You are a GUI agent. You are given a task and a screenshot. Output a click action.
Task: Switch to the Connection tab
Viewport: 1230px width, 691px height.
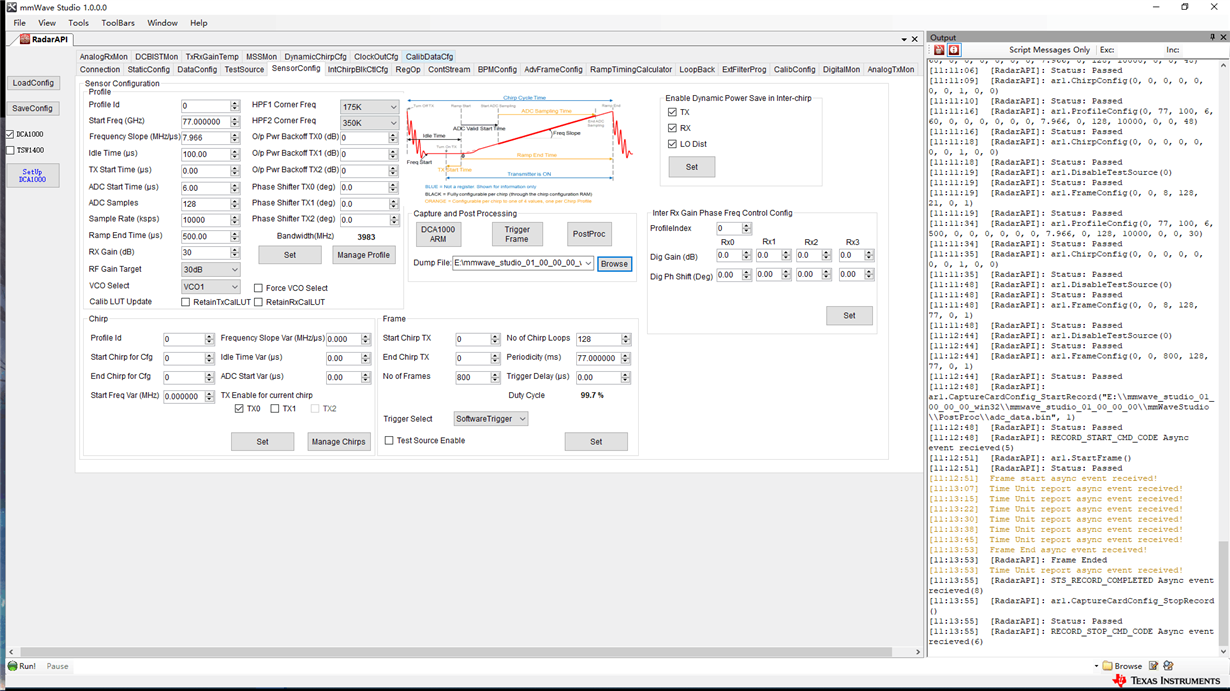(x=100, y=70)
